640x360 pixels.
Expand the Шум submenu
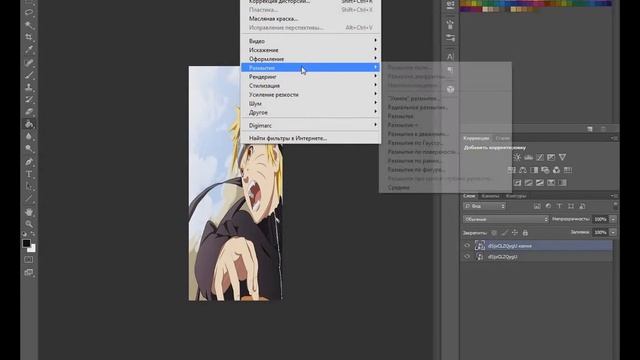coord(311,103)
